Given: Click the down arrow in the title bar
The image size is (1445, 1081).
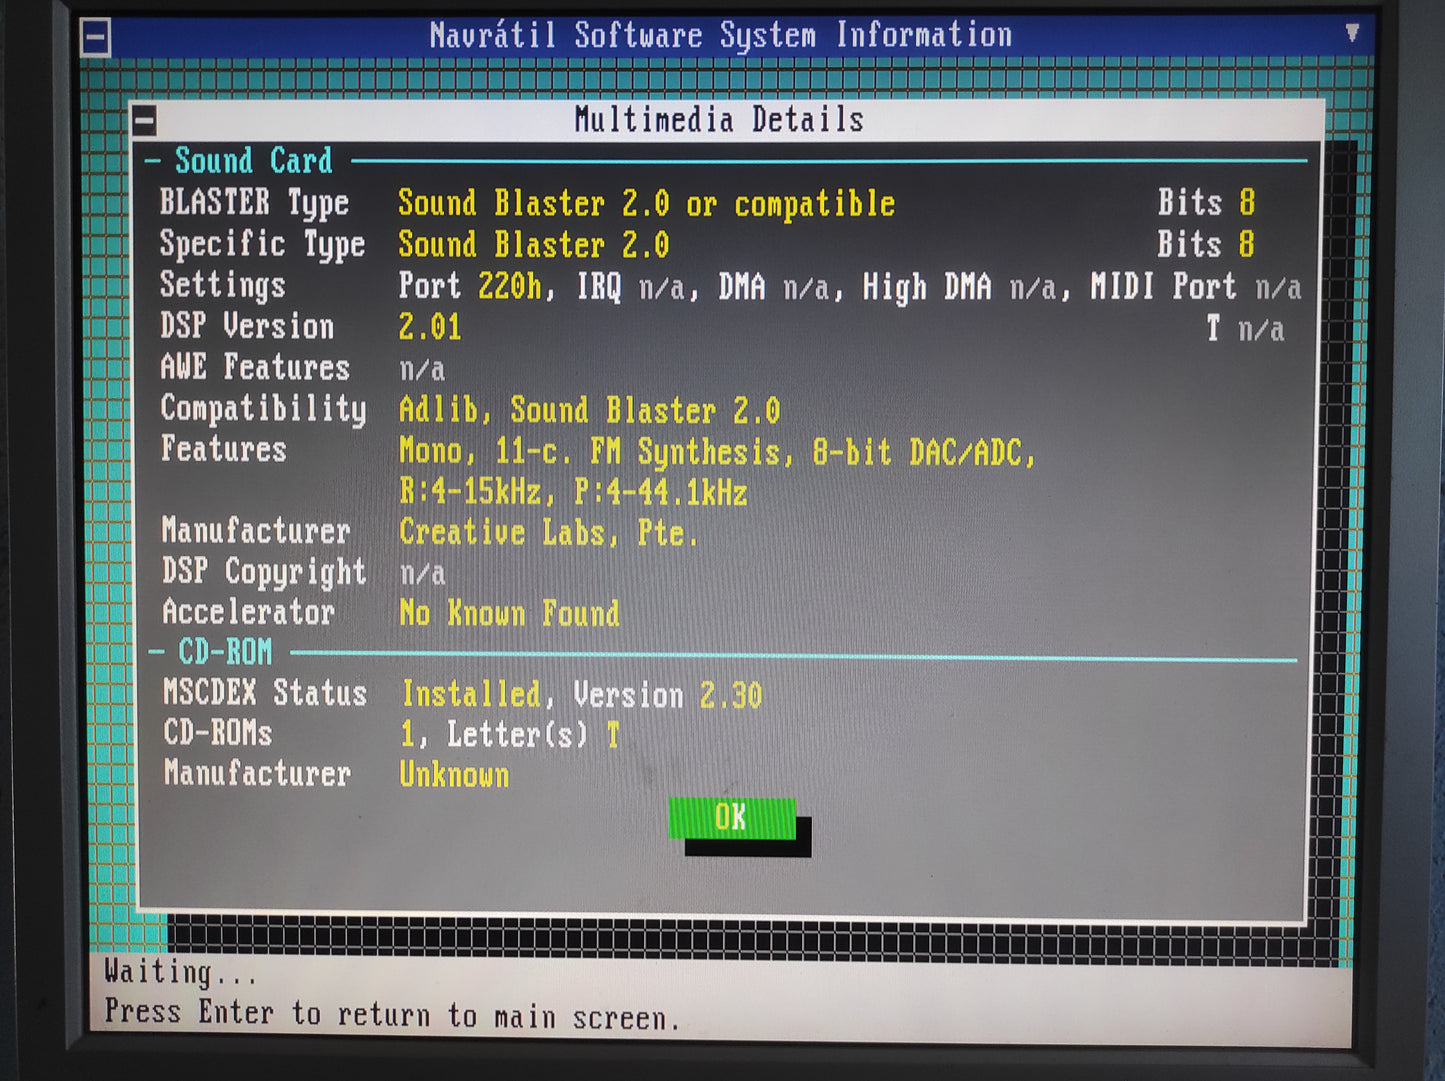Looking at the screenshot, I should pyautogui.click(x=1352, y=33).
